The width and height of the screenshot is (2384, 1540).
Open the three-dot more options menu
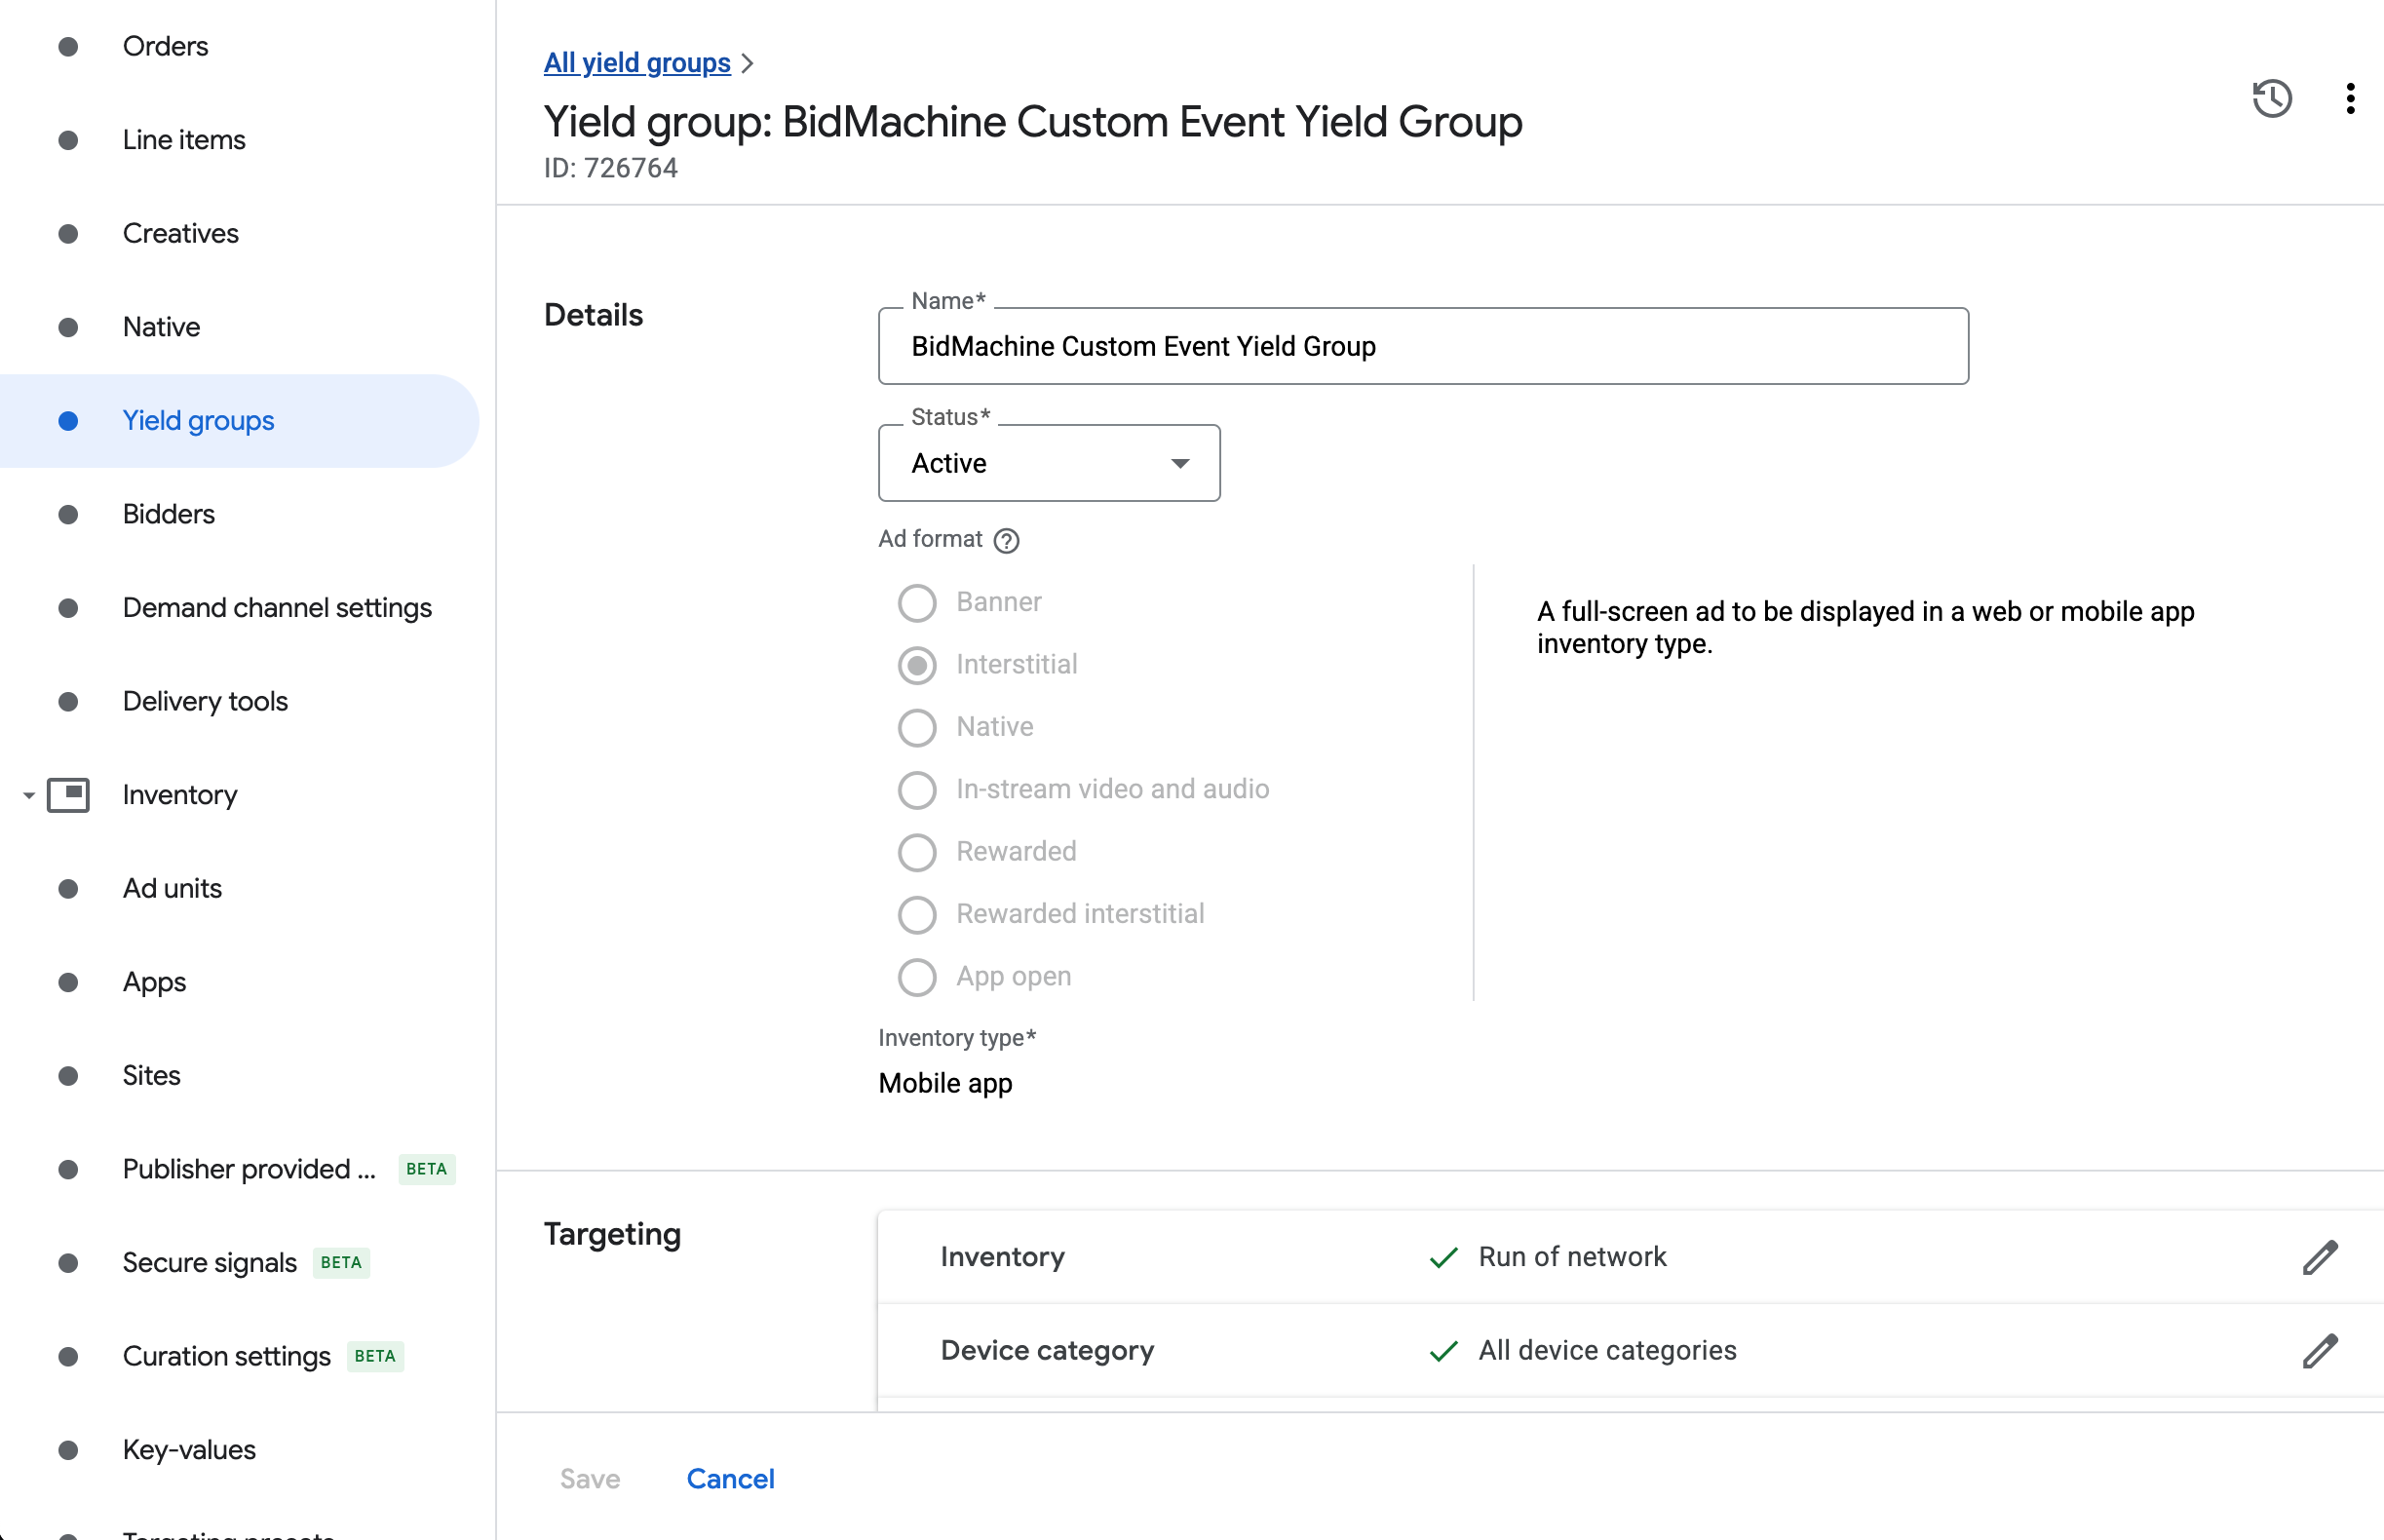(2349, 98)
